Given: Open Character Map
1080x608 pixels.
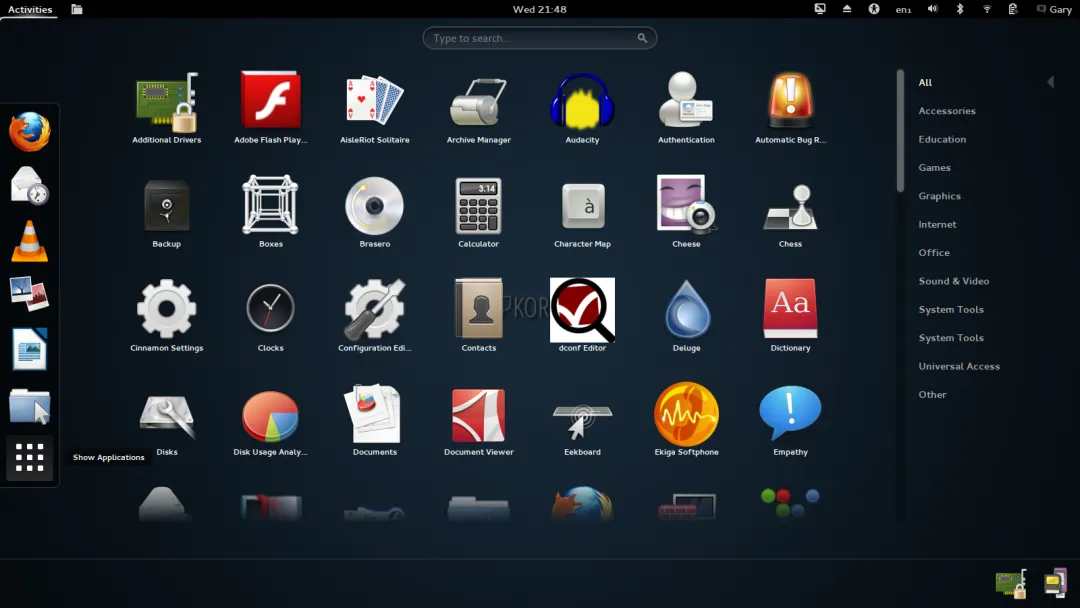Looking at the screenshot, I should point(583,205).
